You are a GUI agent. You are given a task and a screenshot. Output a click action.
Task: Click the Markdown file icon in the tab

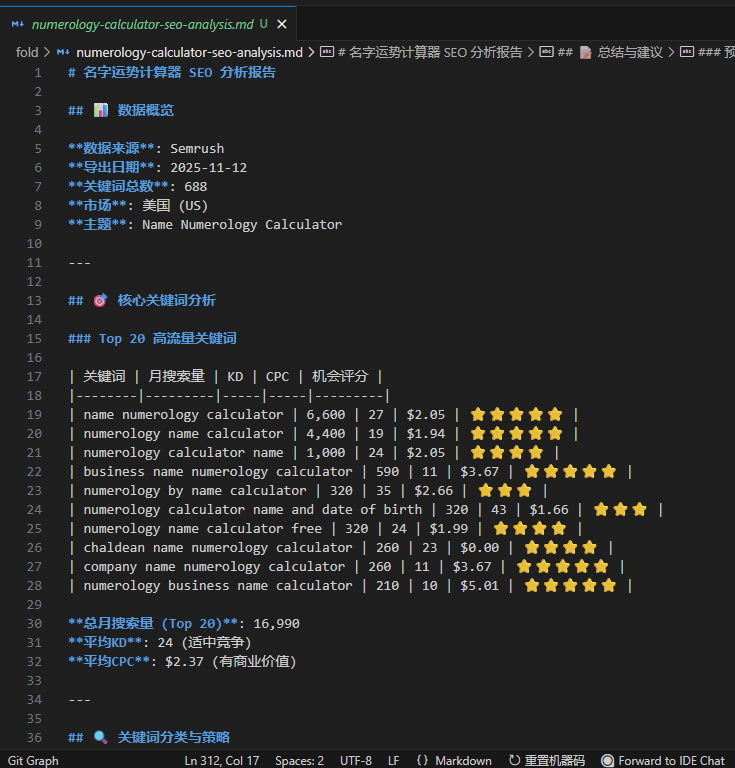(17, 24)
